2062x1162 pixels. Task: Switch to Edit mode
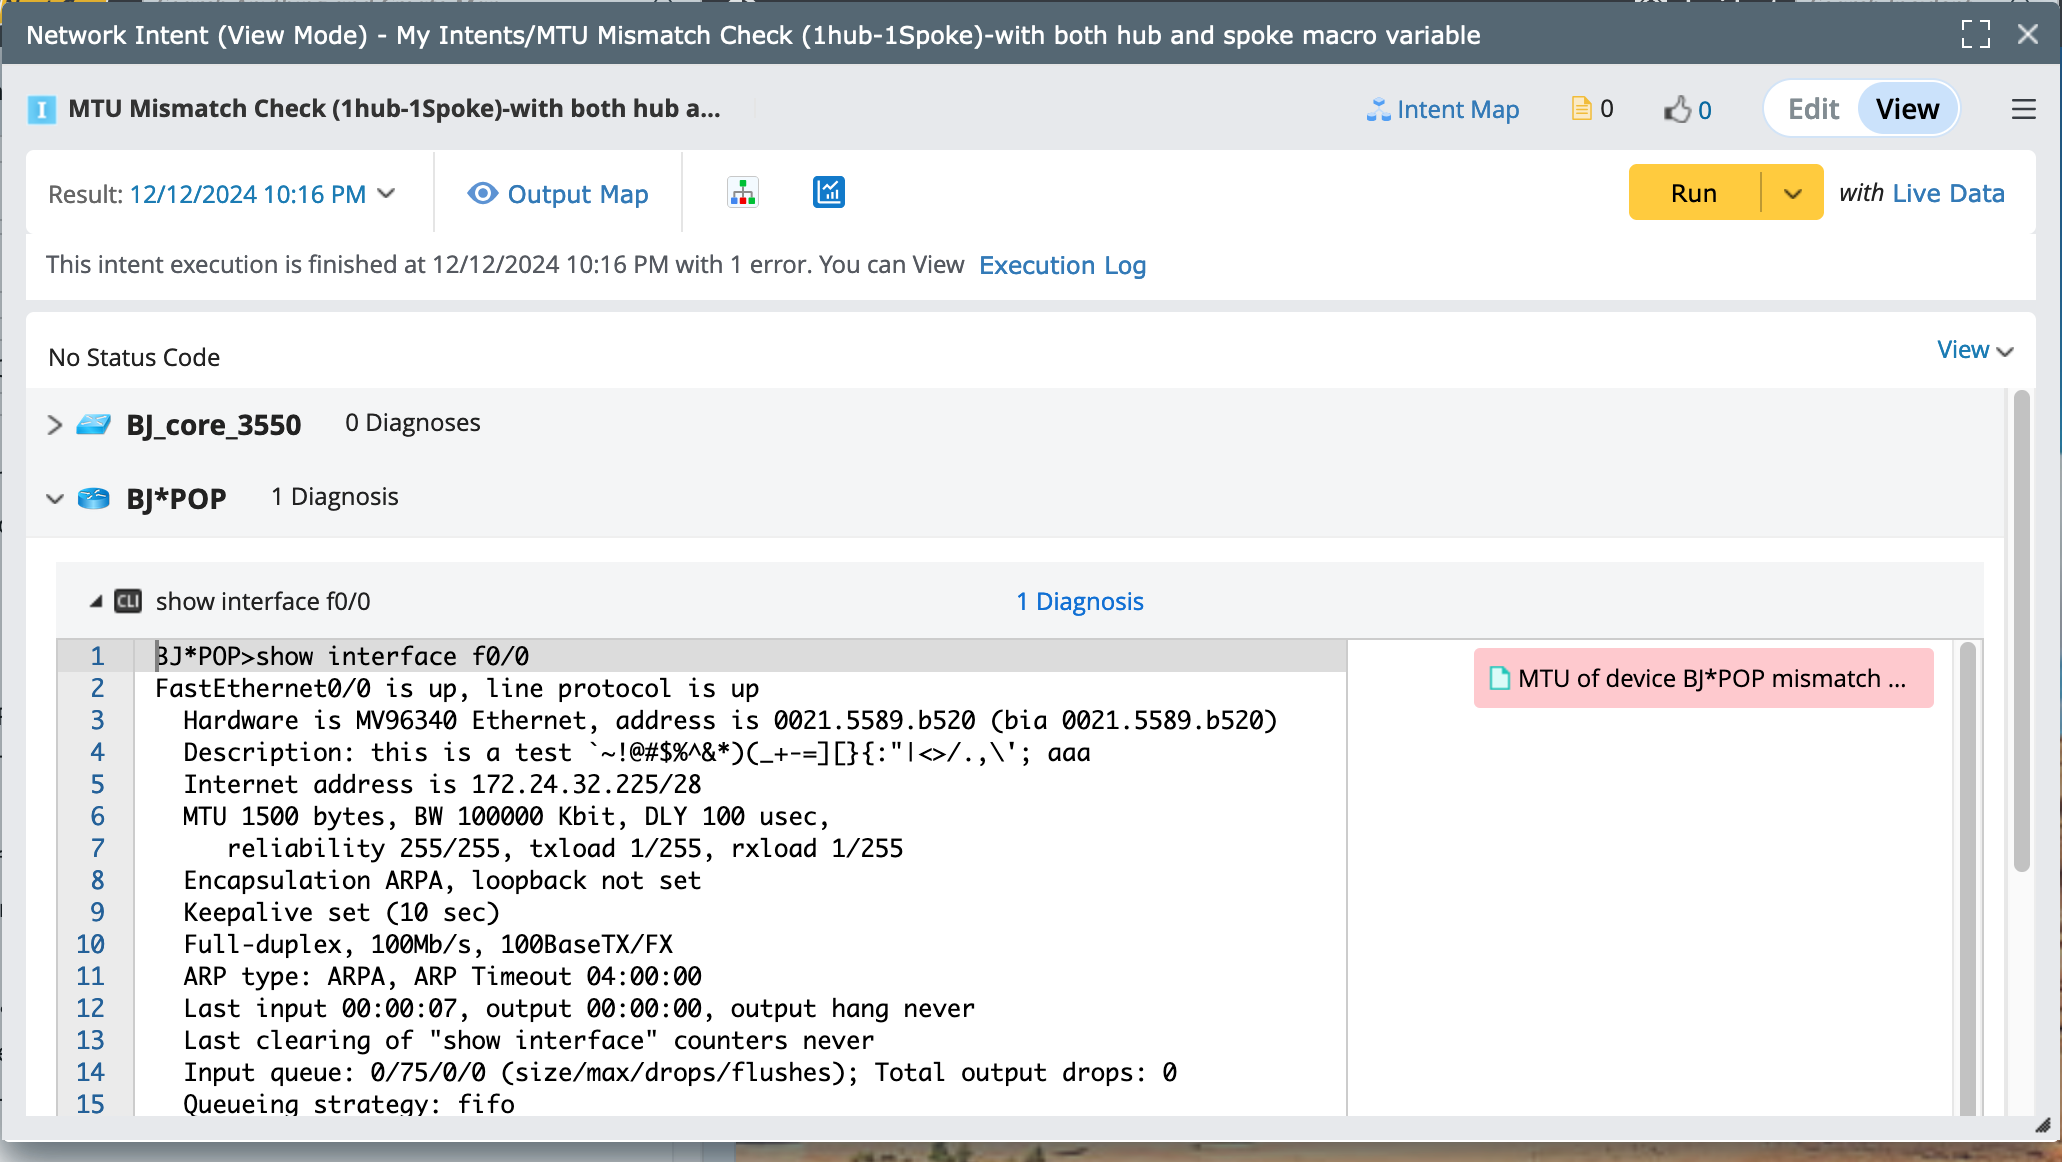1812,109
